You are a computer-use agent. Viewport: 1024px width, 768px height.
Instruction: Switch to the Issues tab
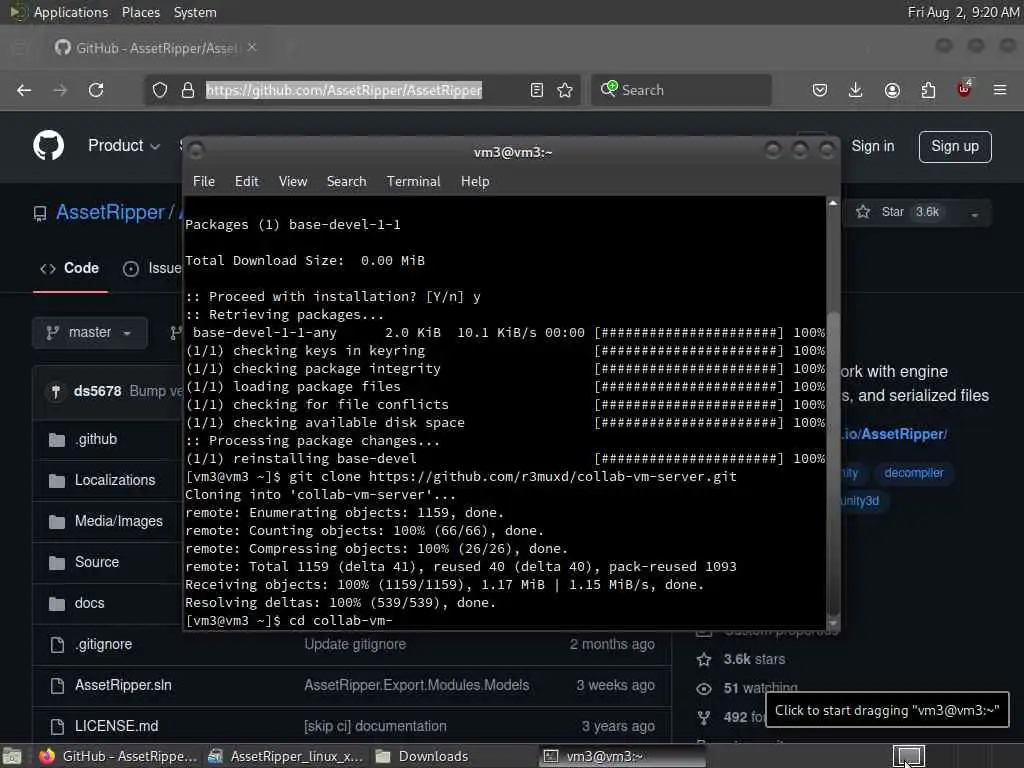152,268
